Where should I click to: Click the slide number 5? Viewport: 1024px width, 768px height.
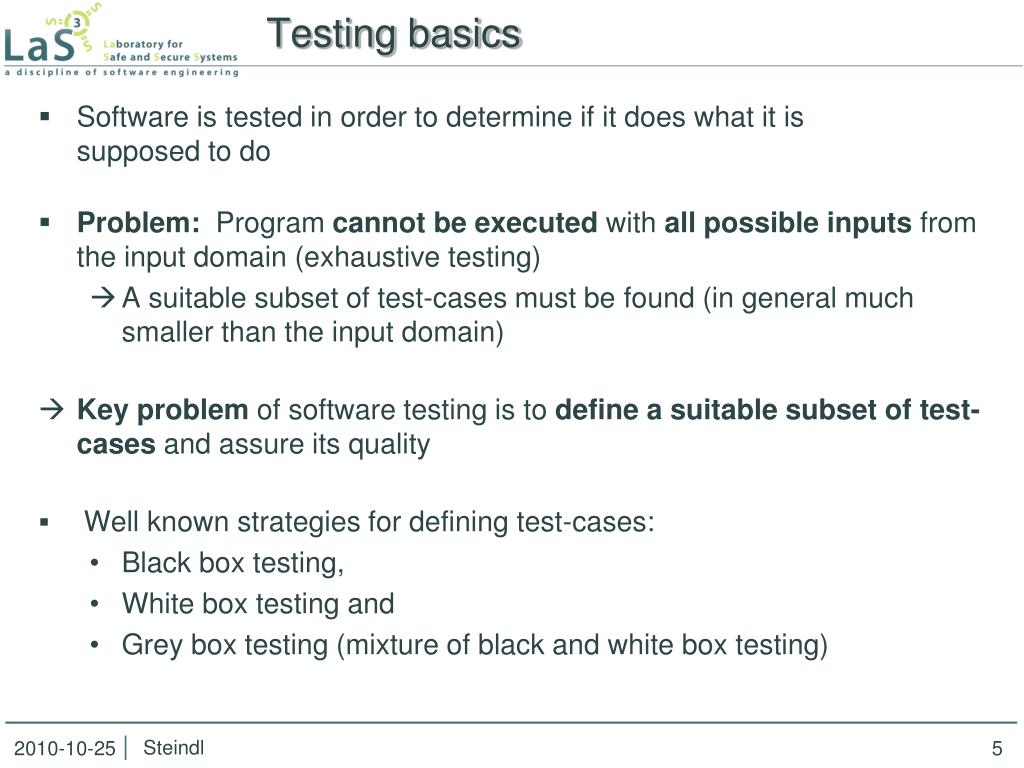pyautogui.click(x=997, y=748)
